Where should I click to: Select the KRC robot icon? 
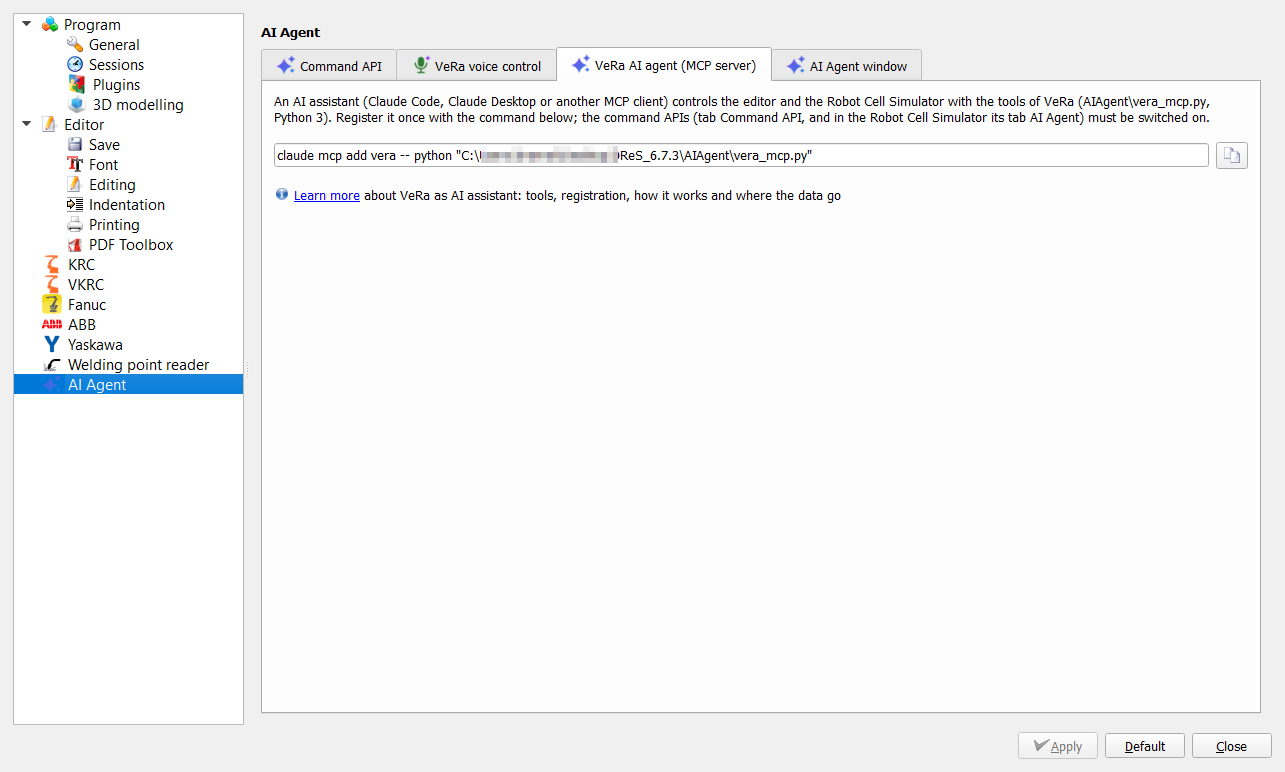[51, 264]
